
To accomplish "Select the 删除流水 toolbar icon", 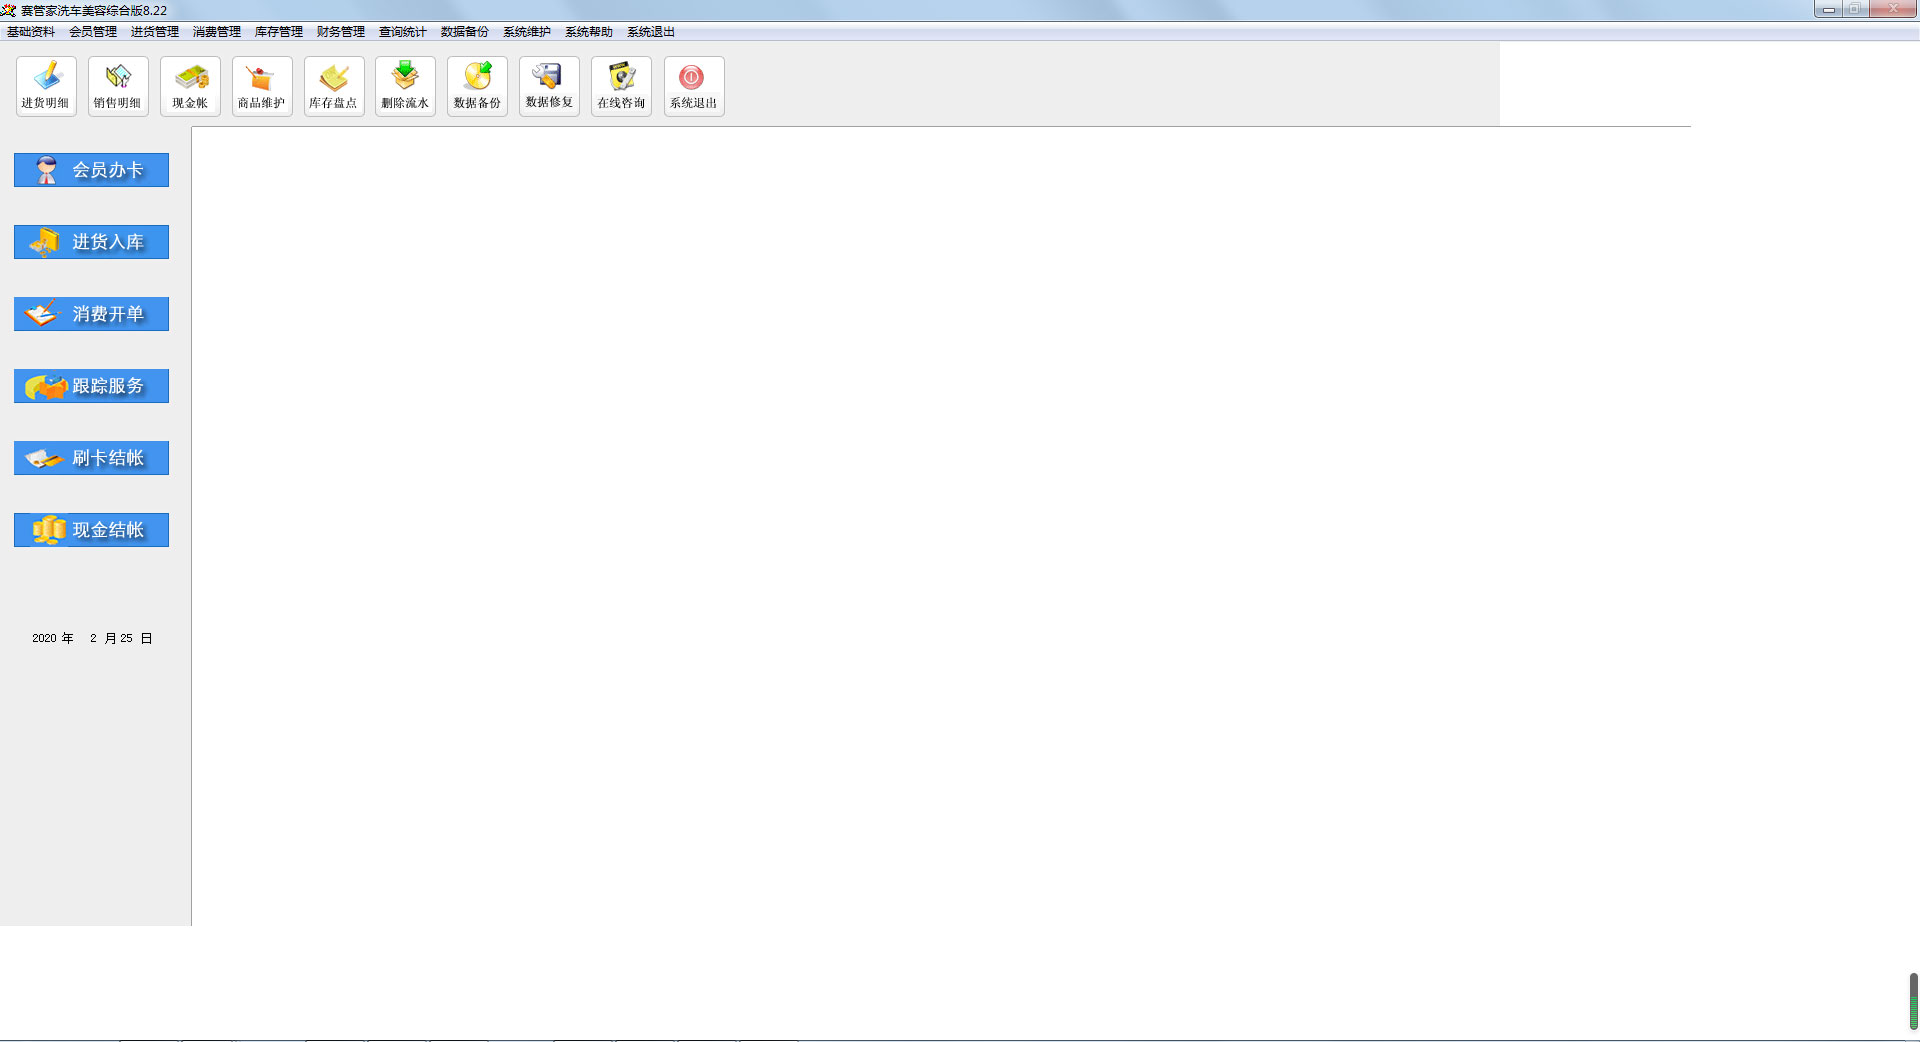I will (x=405, y=86).
